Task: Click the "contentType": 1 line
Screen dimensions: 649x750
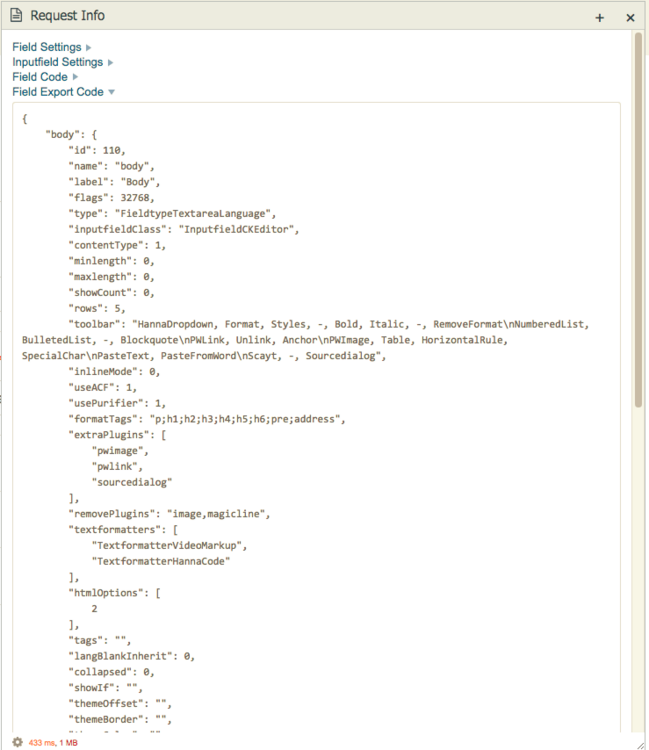Action: point(117,245)
